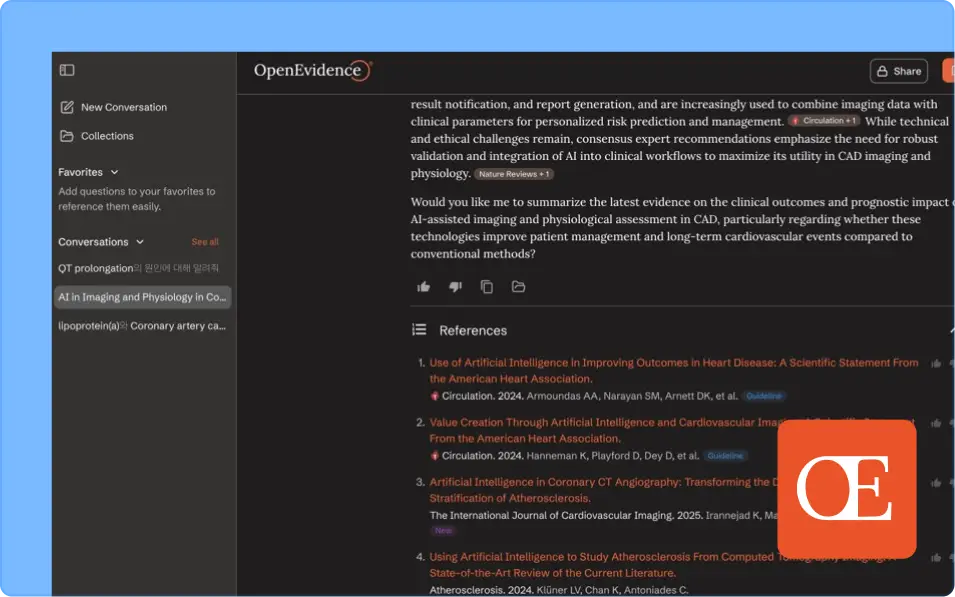Collapse the Conversations section chevron
Viewport: 955px width, 597px height.
tap(140, 242)
